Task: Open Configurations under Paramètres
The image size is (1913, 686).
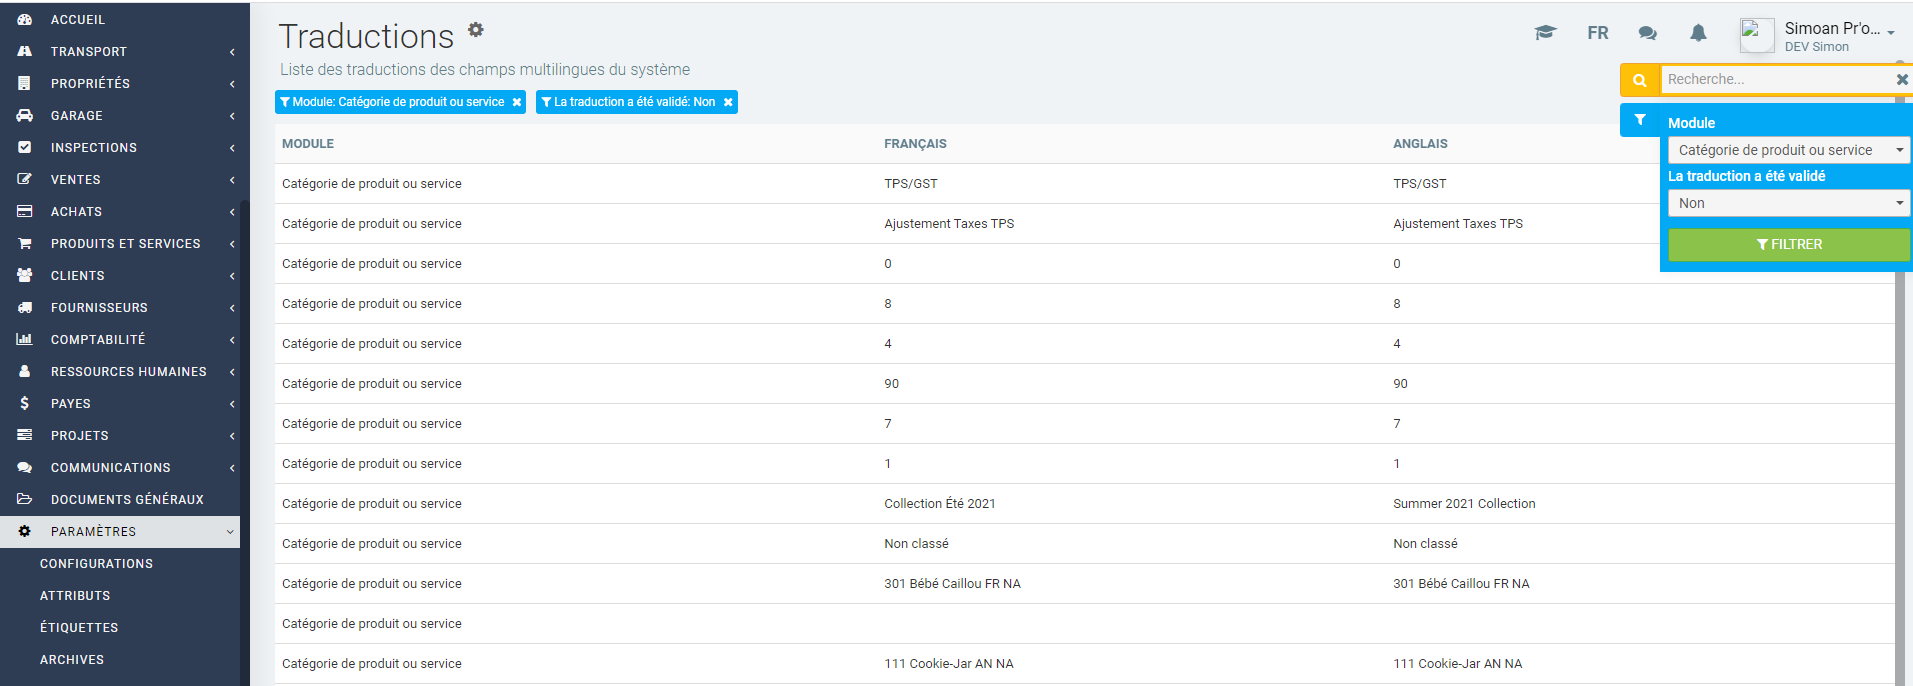Action: [96, 563]
